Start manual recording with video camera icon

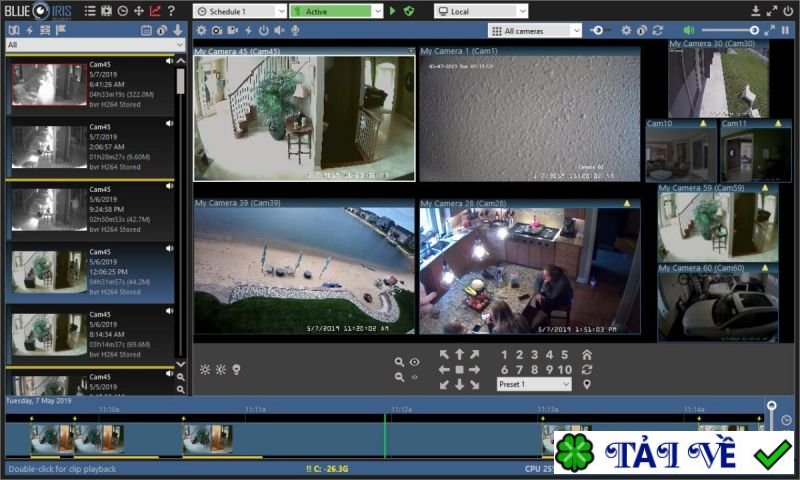click(233, 30)
